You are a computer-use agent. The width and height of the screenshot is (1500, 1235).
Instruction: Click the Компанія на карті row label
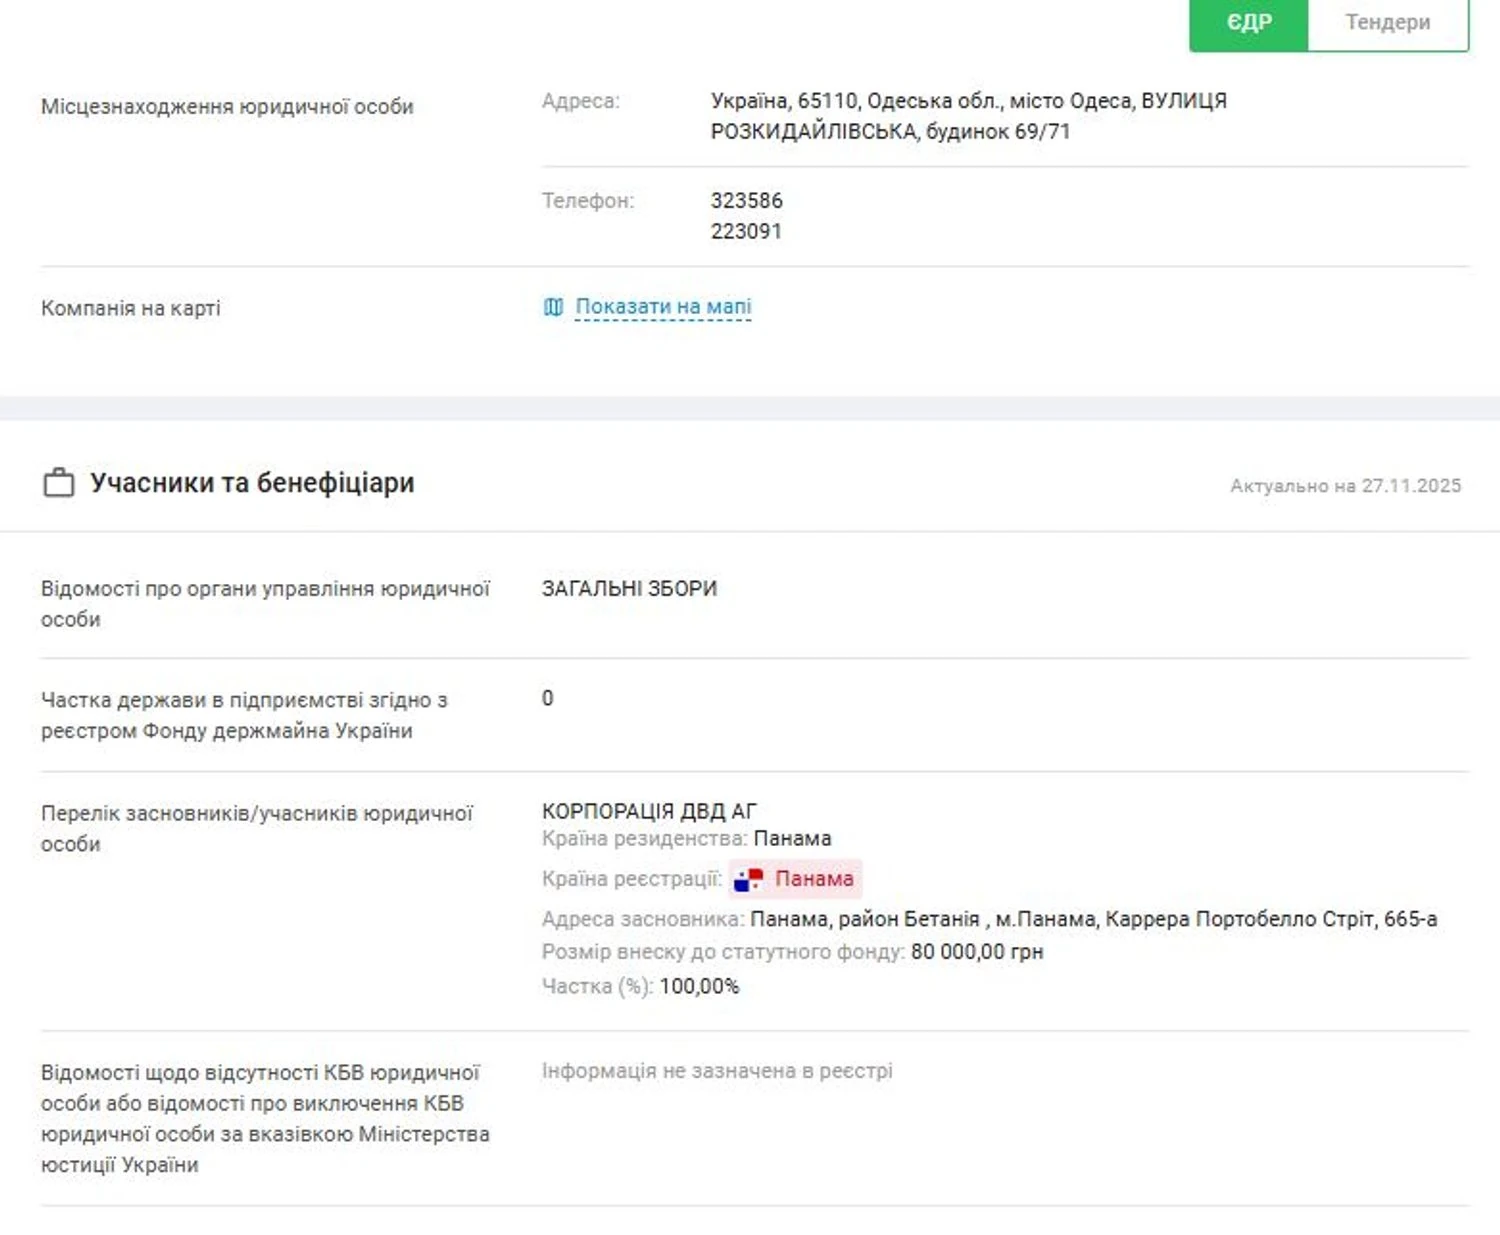point(131,308)
